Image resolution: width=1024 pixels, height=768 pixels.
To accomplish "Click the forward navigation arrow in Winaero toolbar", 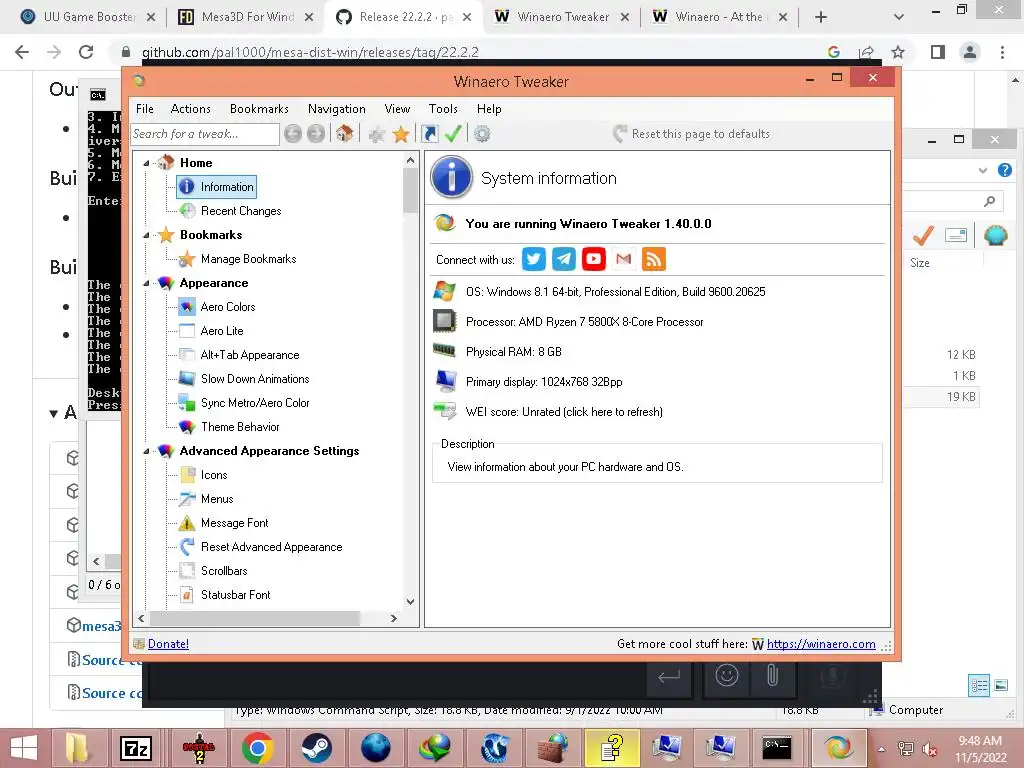I will click(316, 134).
